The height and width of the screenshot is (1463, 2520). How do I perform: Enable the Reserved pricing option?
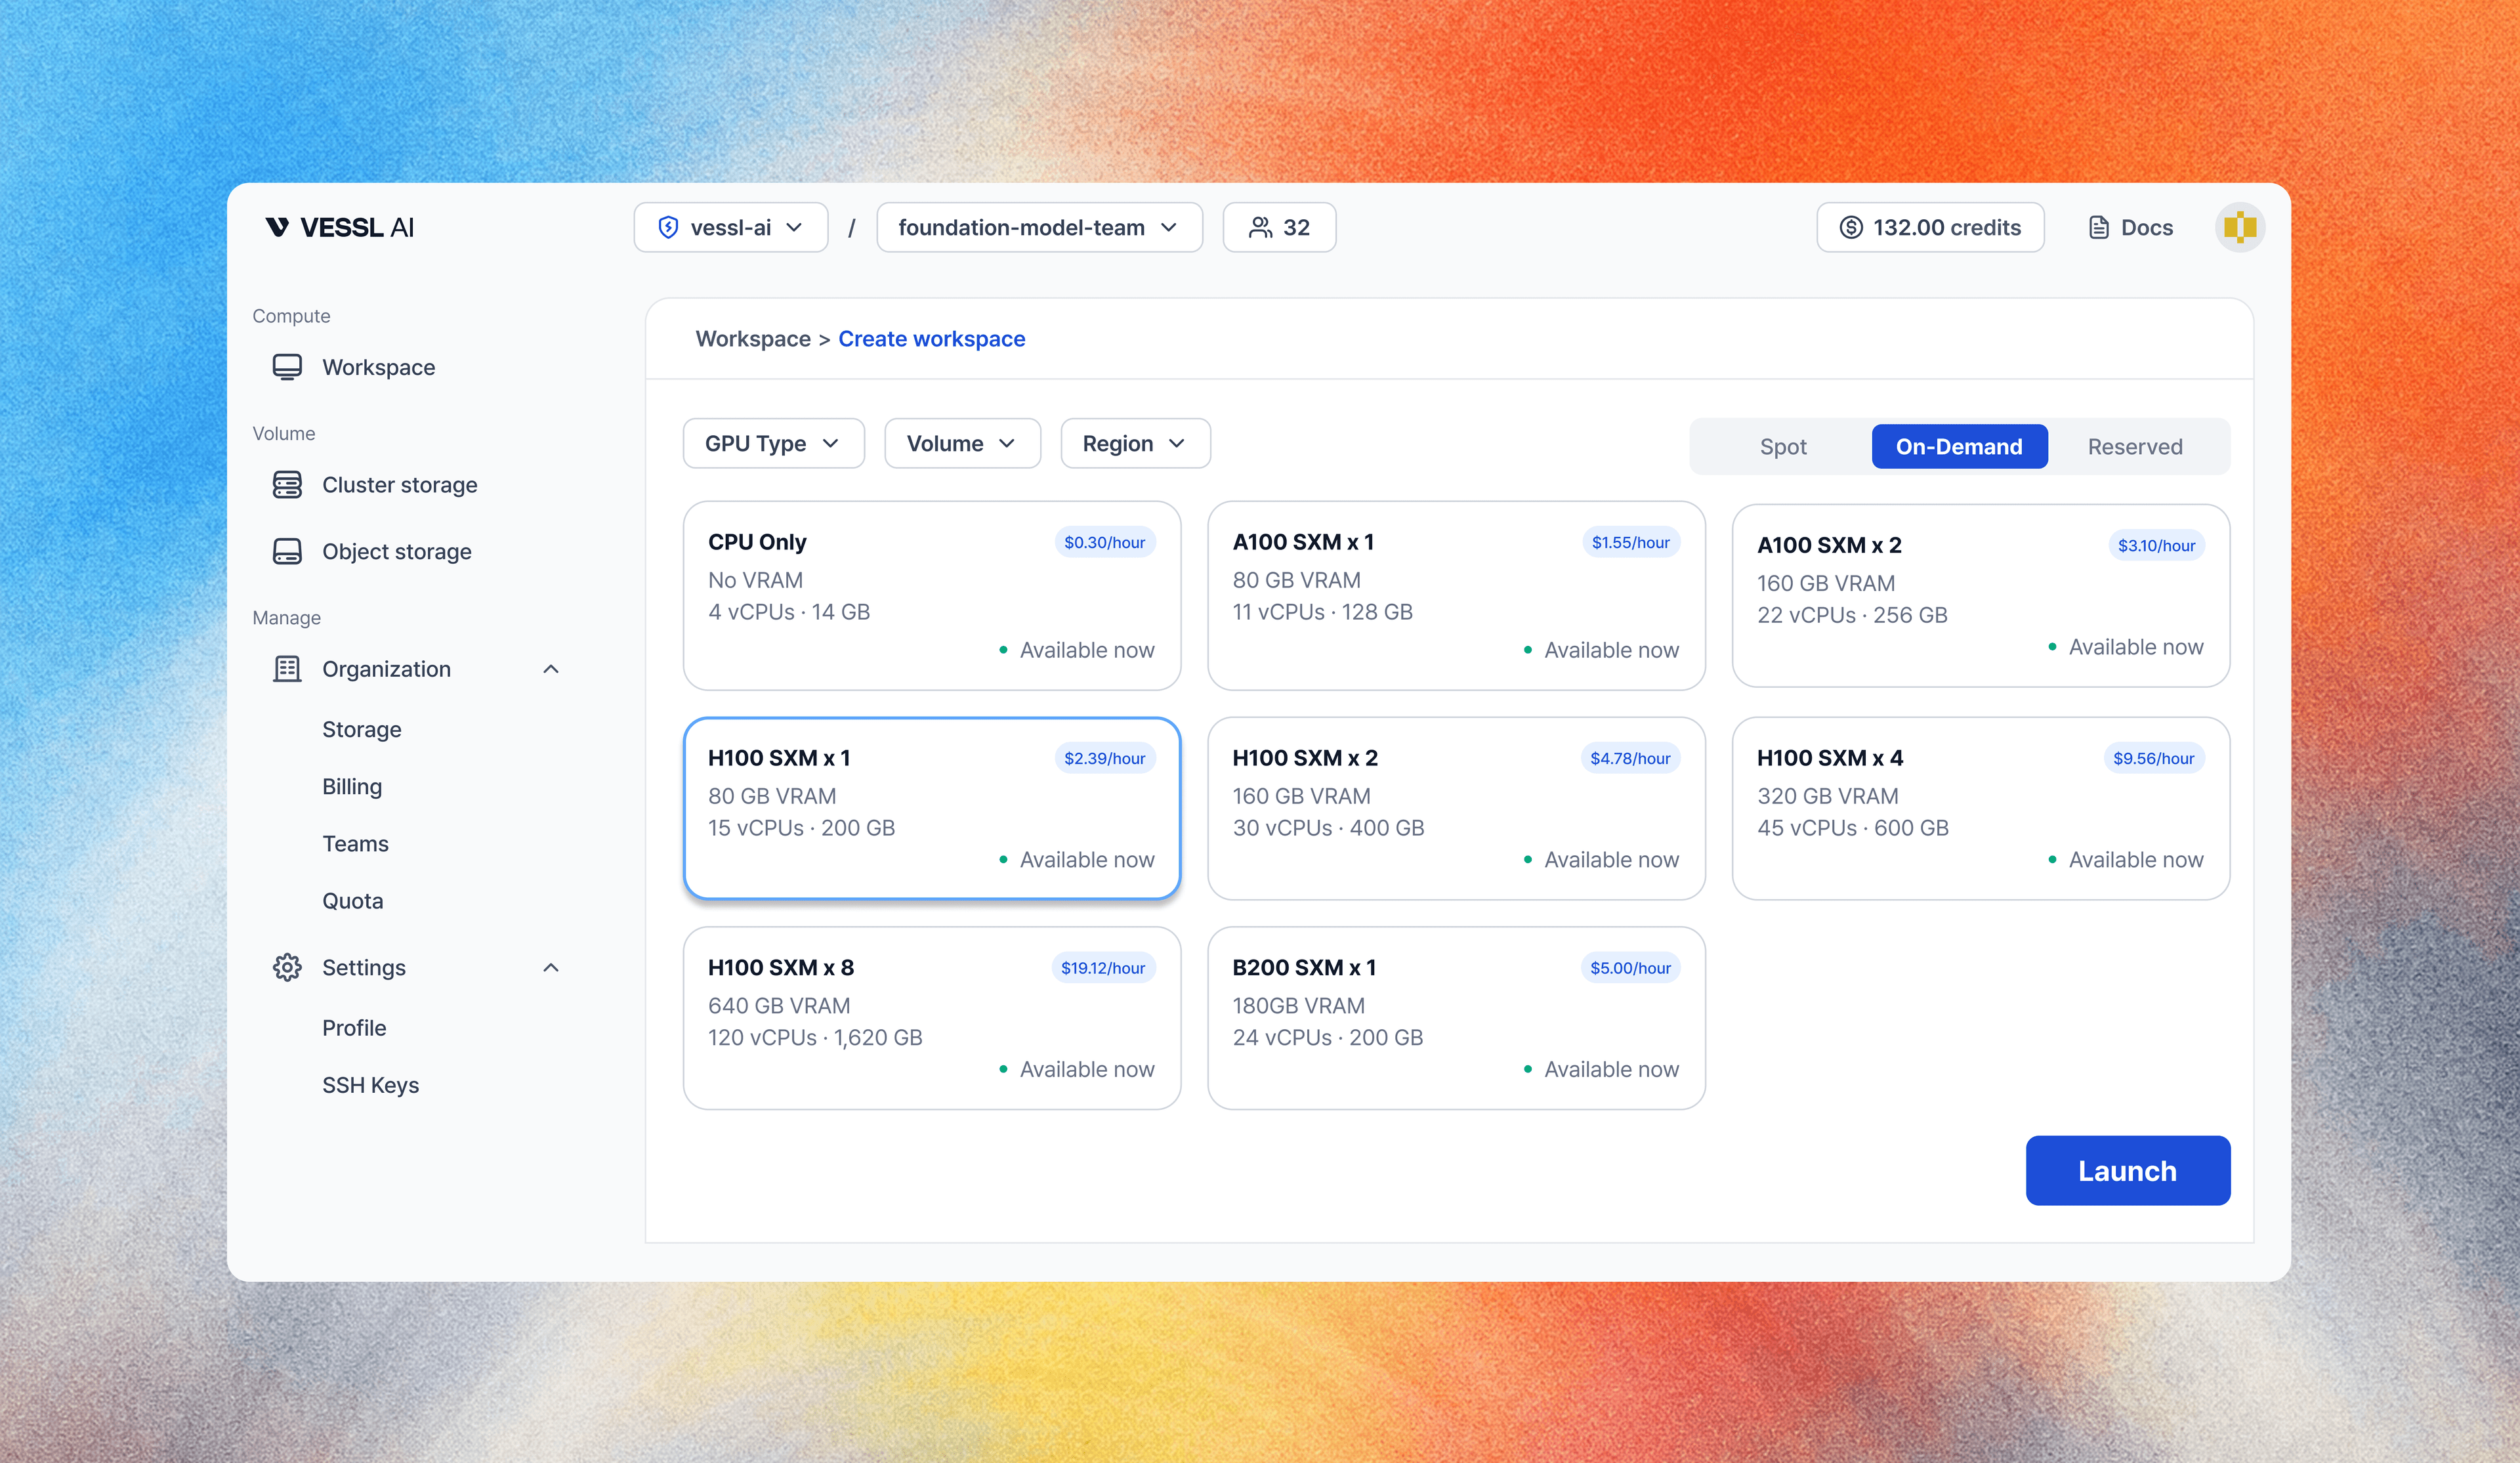coord(2135,446)
